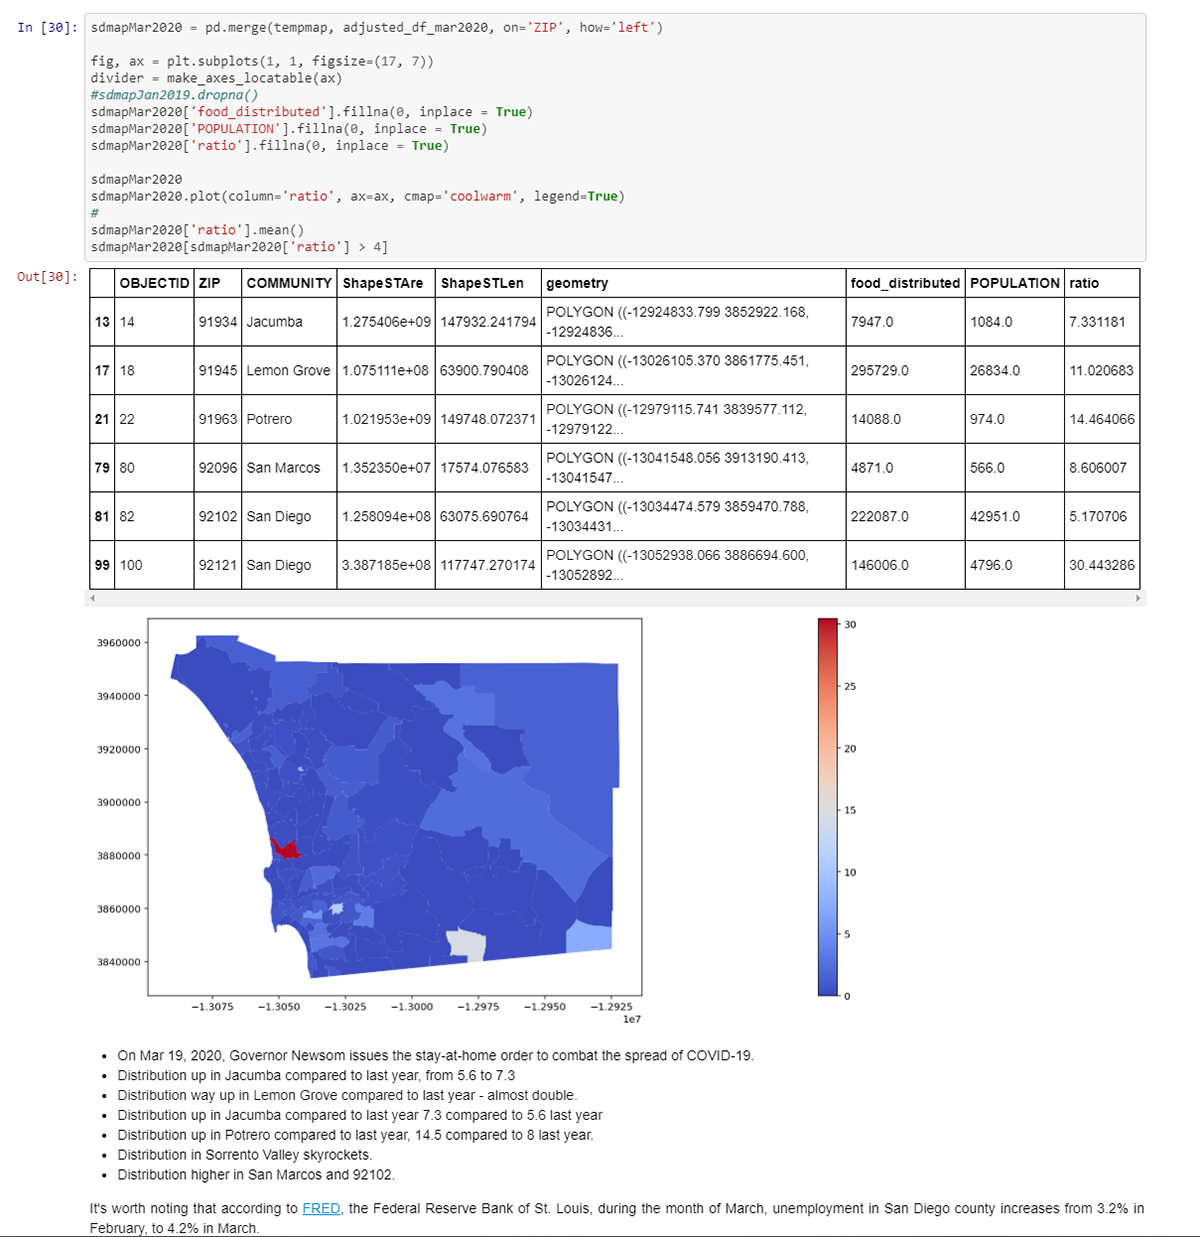Open the FRED hyperlink
1200x1237 pixels.
321,1208
